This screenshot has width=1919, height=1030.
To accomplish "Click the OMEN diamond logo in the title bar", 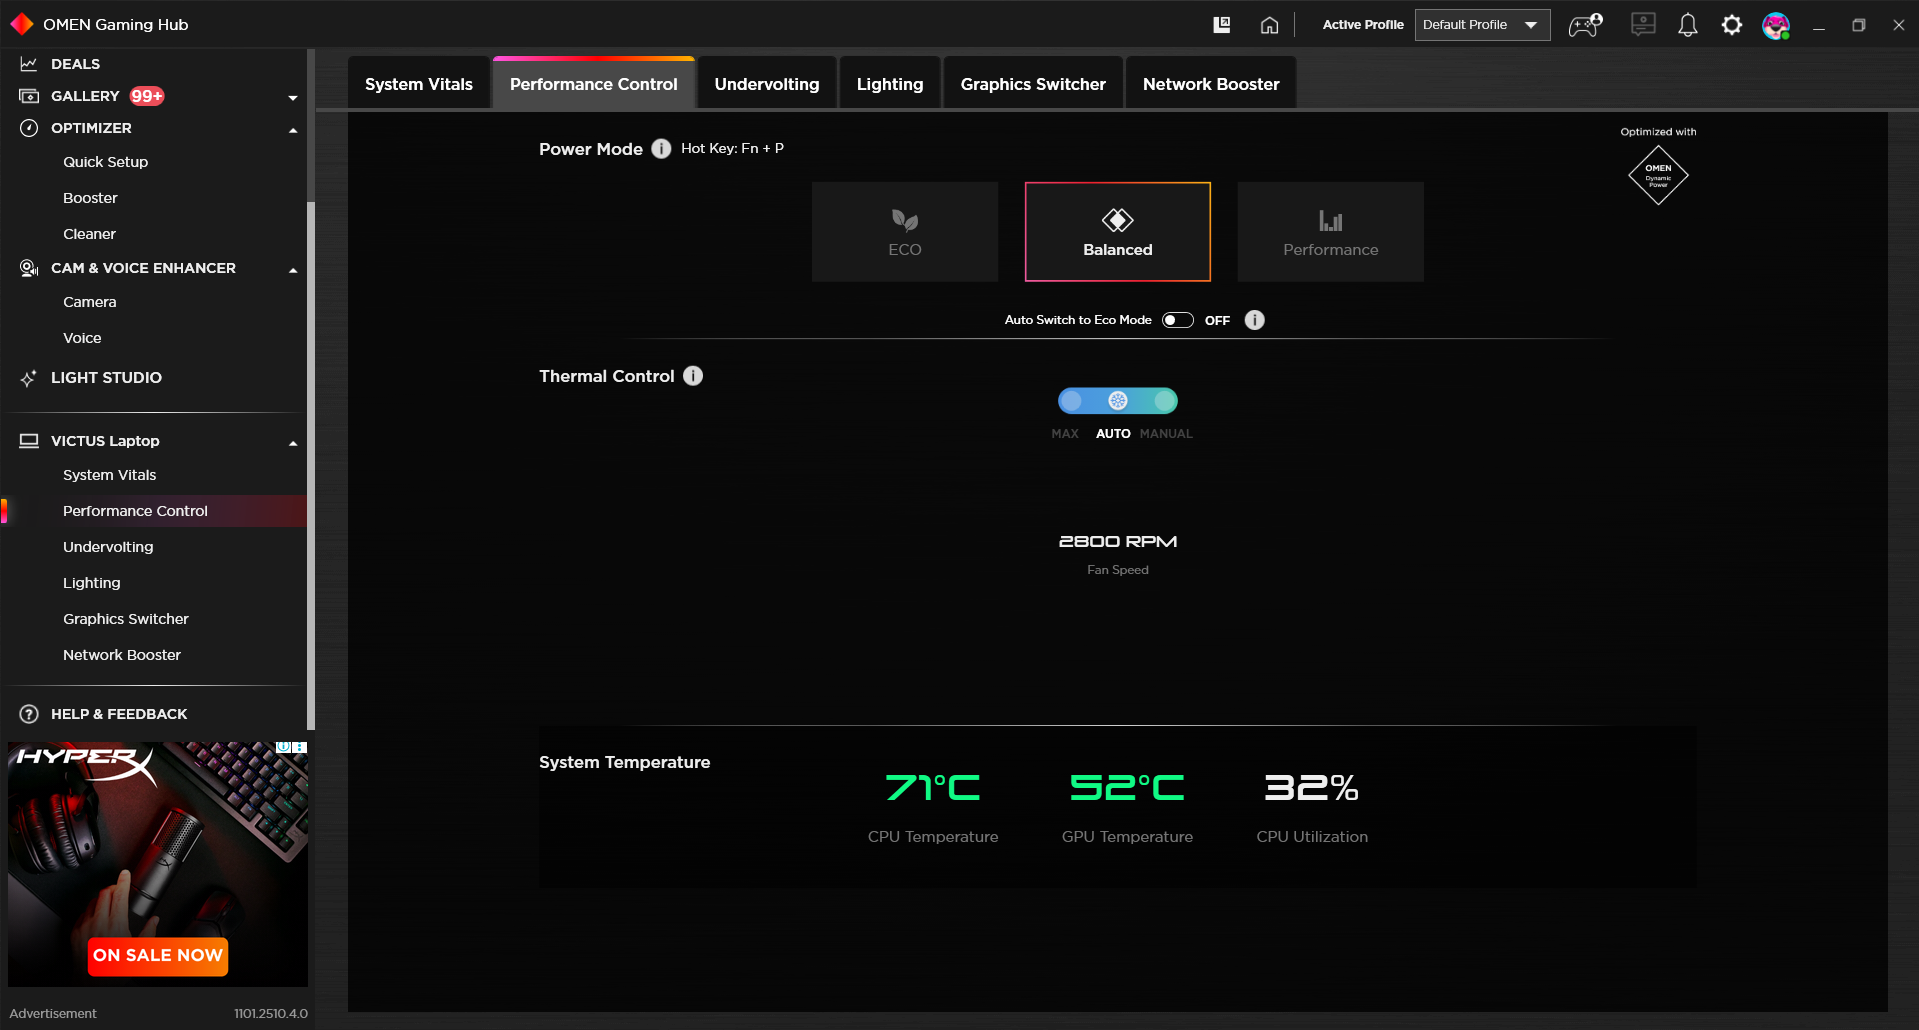I will click(x=21, y=24).
